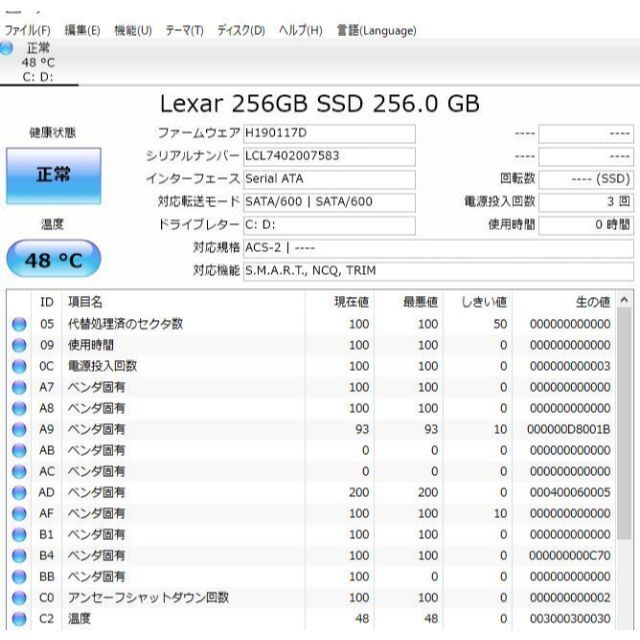Click the status orb for row AF

click(19, 513)
